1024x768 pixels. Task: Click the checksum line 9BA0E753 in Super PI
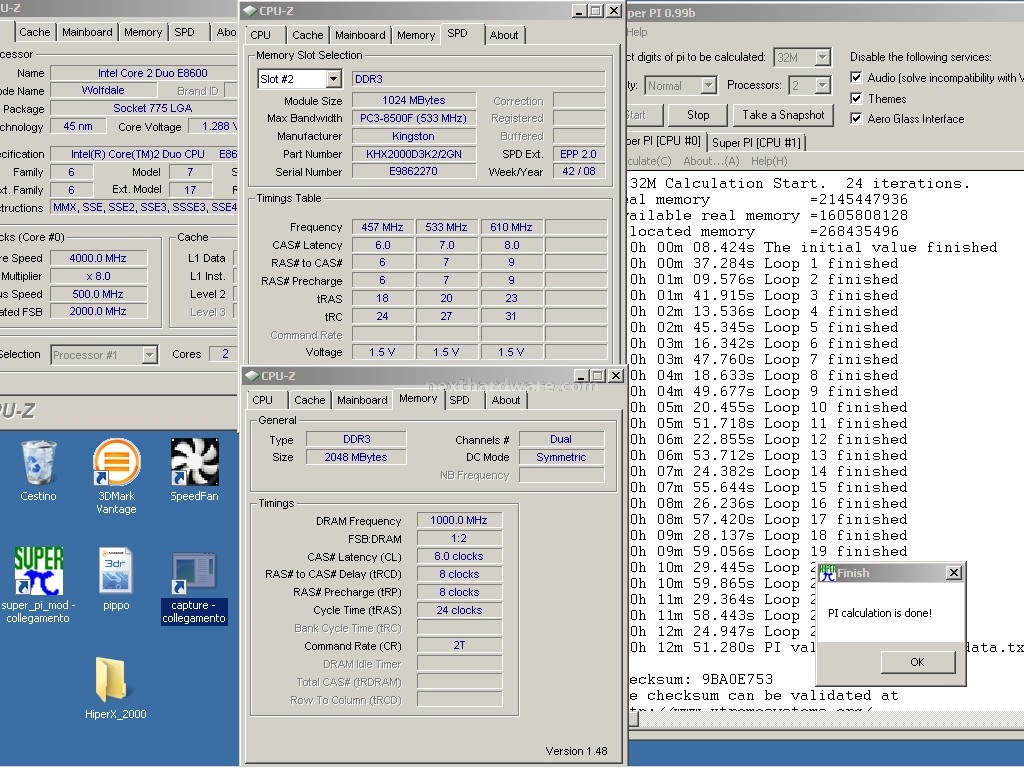[700, 679]
